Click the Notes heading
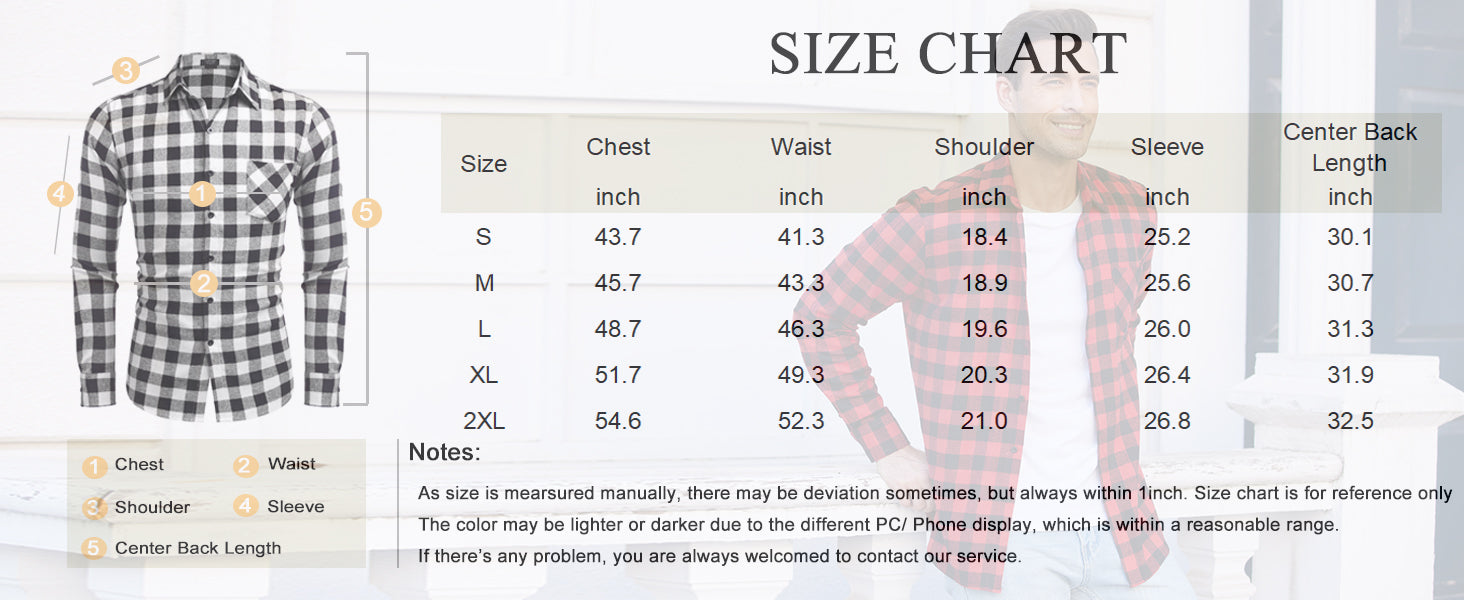Viewport: 1464px width, 600px height. 445,452
